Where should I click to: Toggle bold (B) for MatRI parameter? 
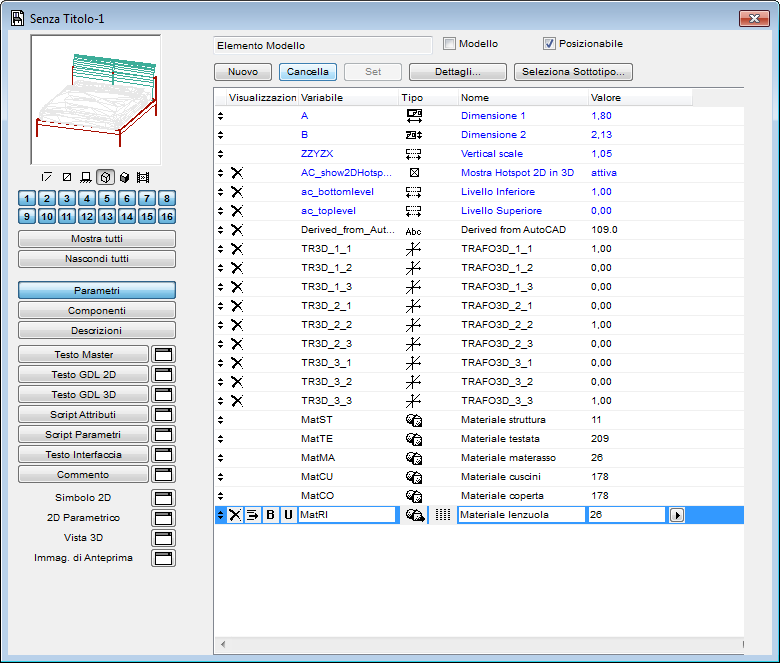click(270, 515)
